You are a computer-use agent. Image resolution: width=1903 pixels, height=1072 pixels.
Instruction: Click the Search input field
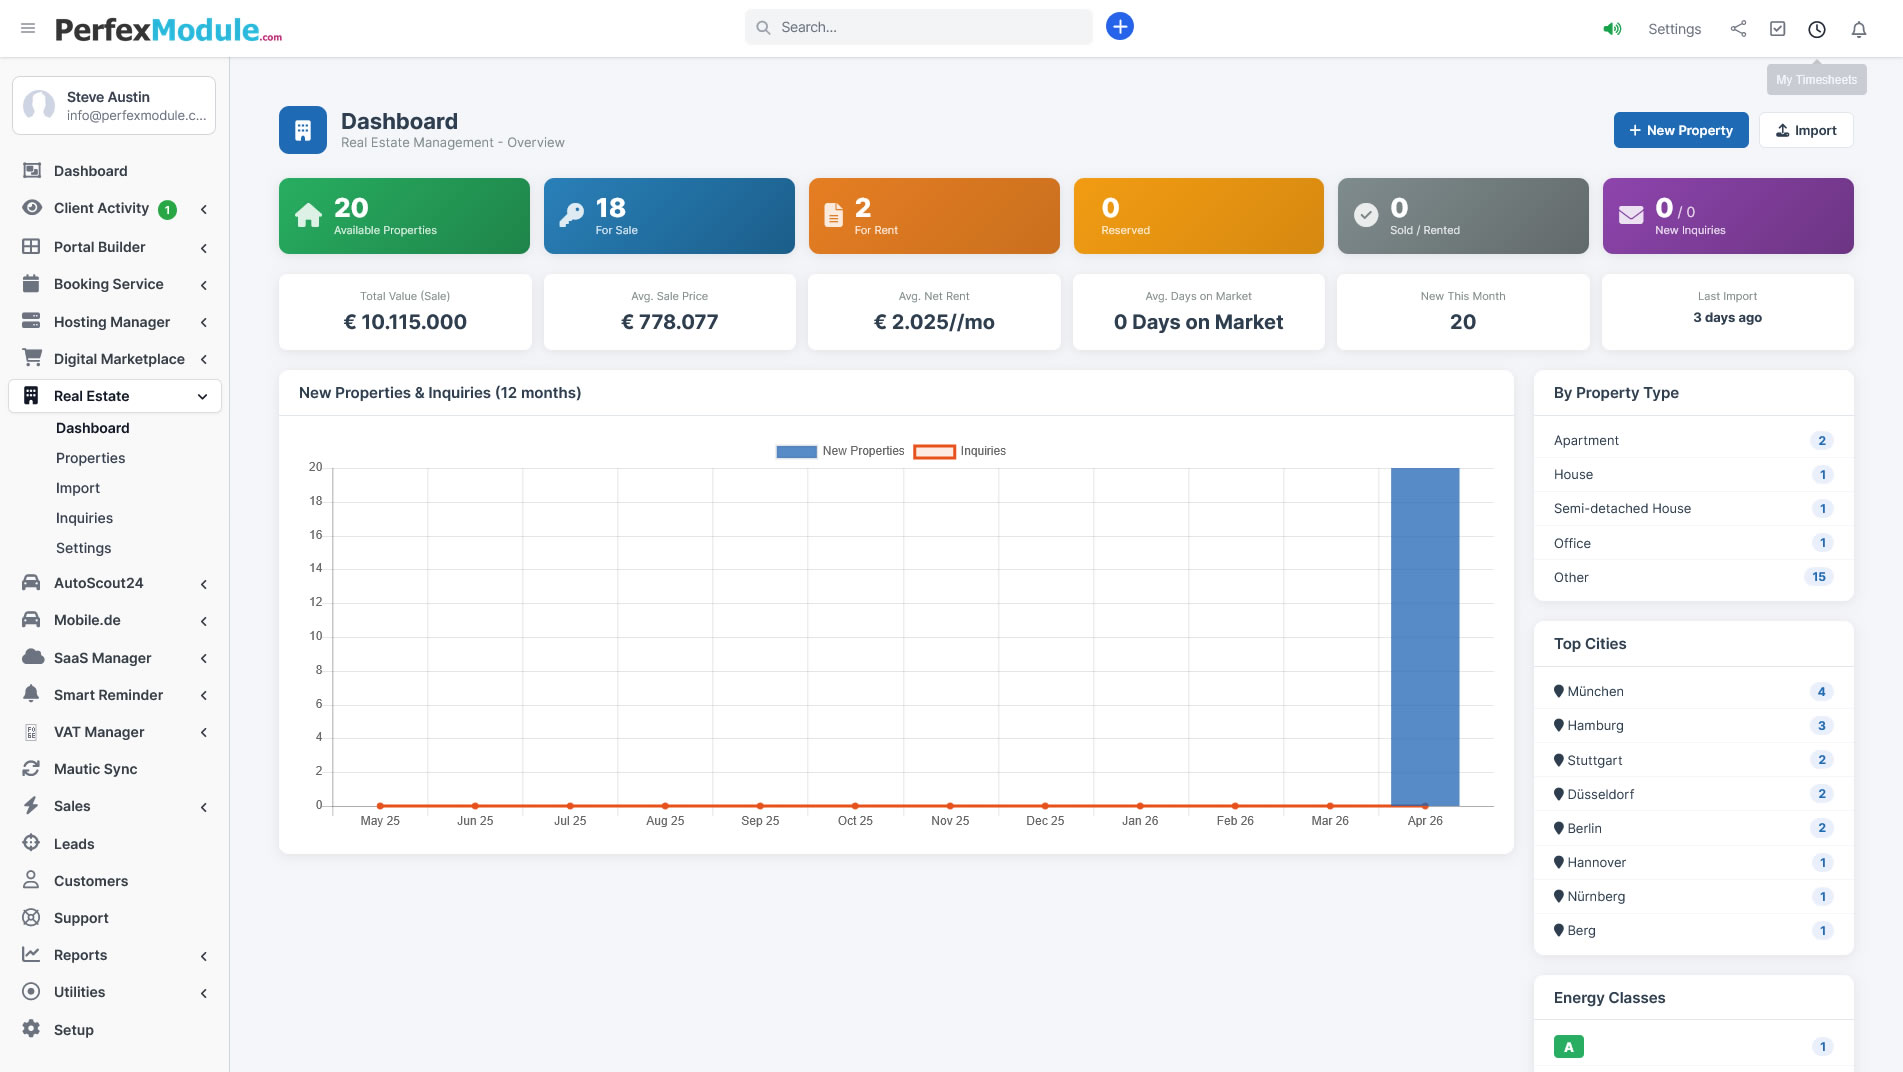(x=930, y=27)
